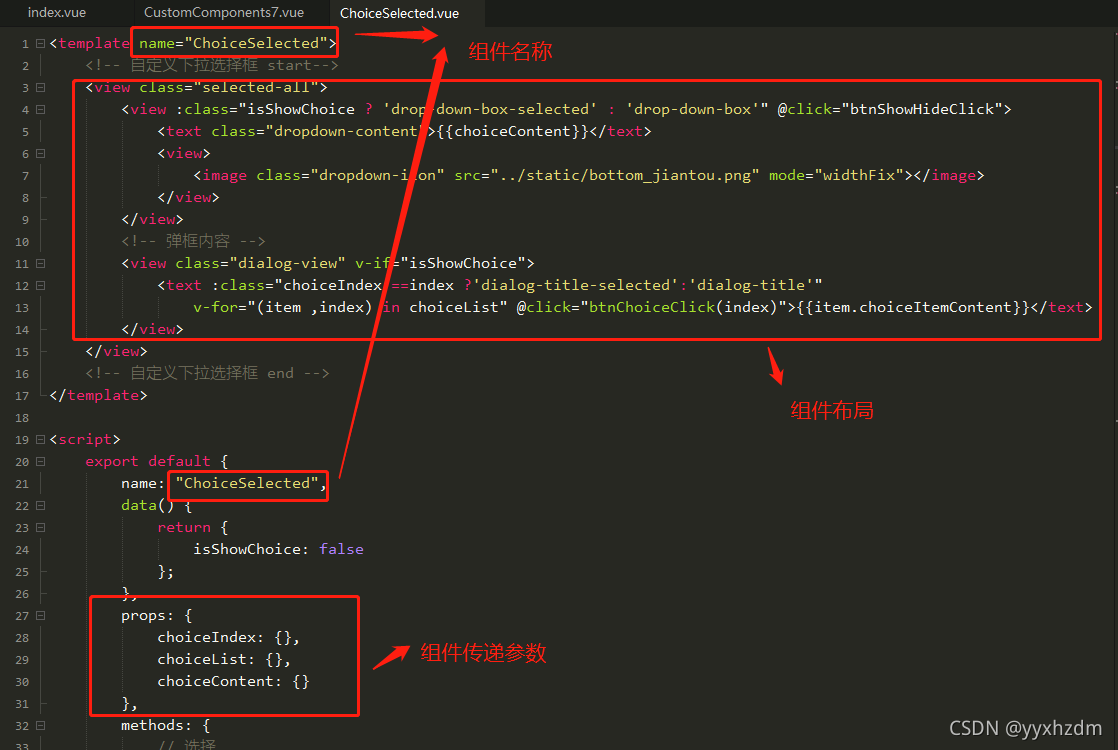Click the btnShowHideClick handler text
This screenshot has width=1118, height=750.
[x=922, y=109]
